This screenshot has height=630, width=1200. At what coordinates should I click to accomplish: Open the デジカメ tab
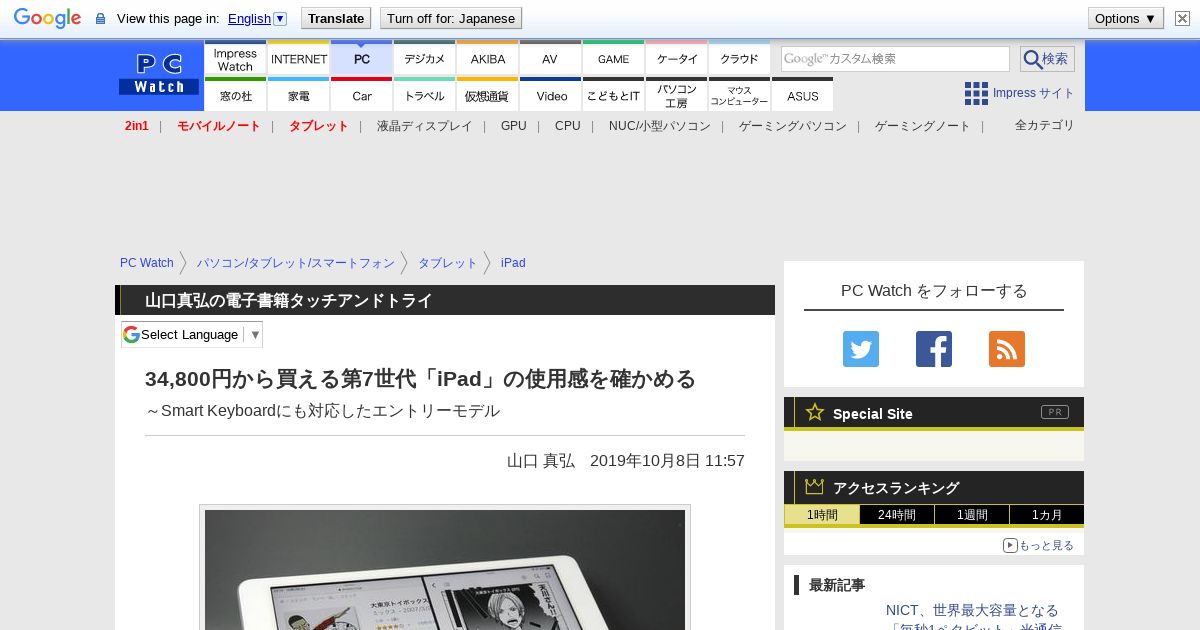click(x=425, y=58)
